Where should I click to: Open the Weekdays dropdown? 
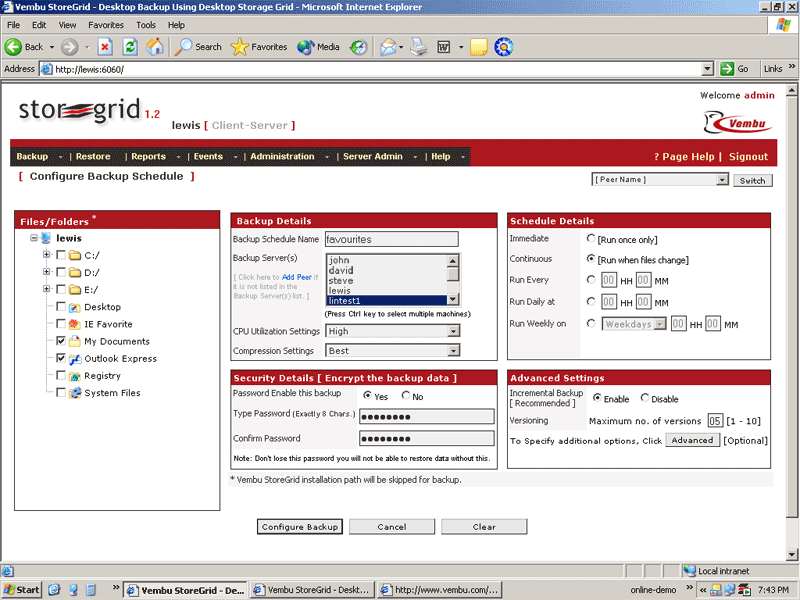tap(660, 324)
